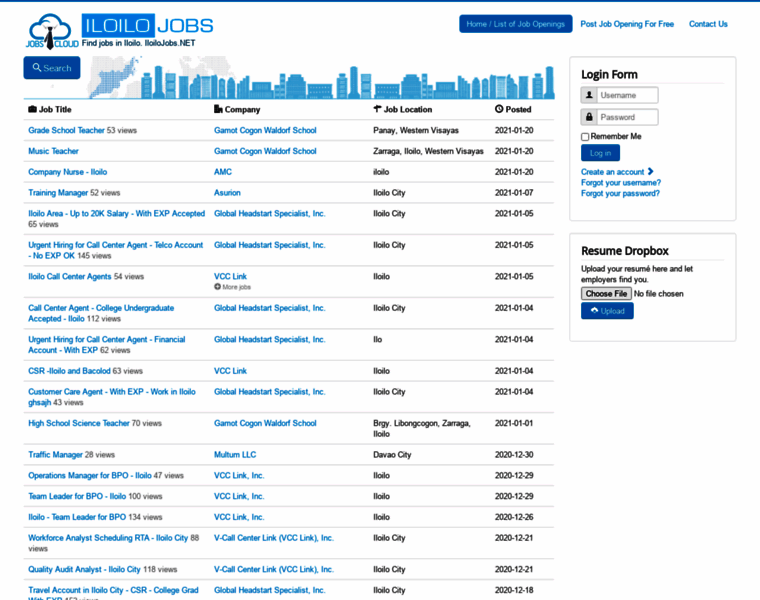Select the 2020-12-30 posted date

click(514, 455)
